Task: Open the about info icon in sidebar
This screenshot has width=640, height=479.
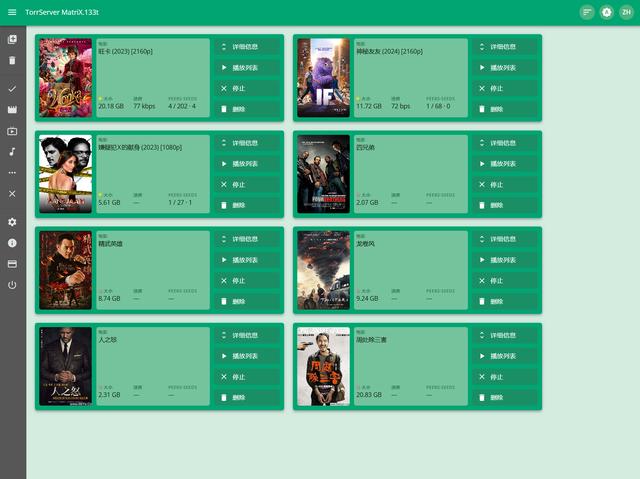Action: tap(12, 243)
